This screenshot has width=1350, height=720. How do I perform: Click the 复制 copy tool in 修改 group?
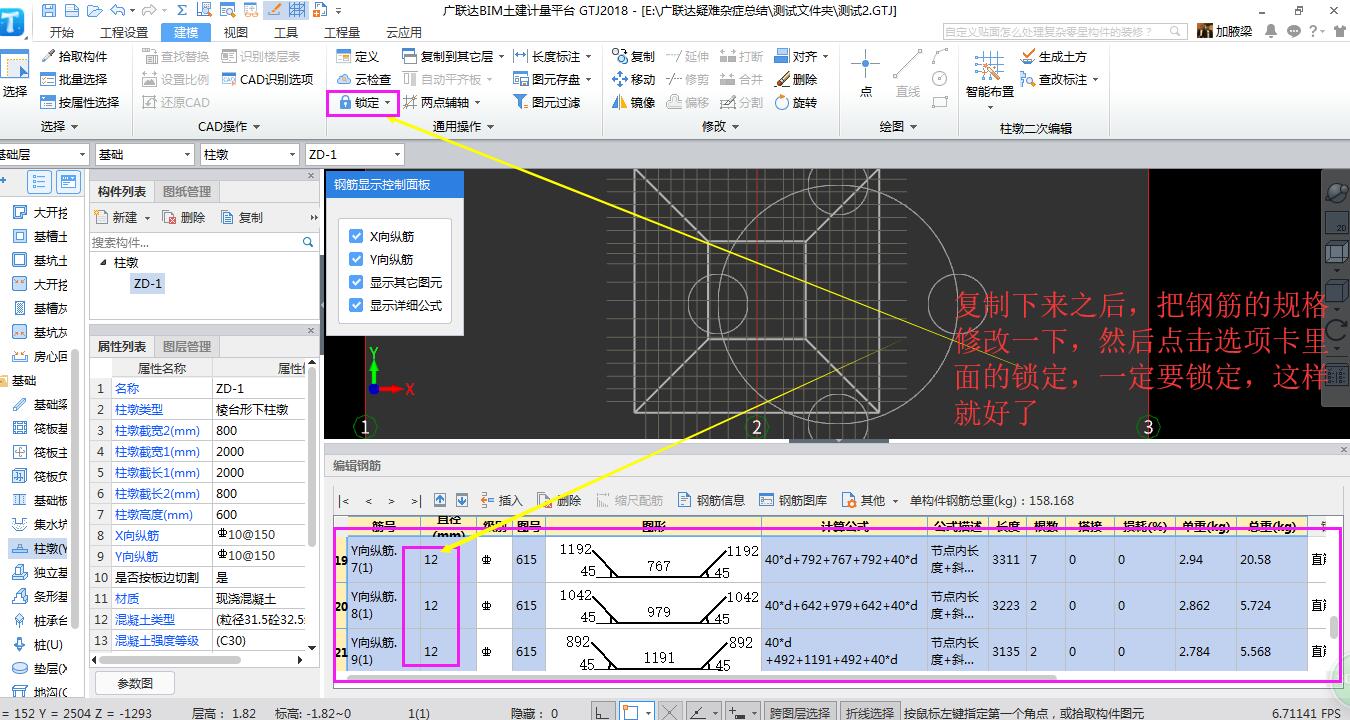pyautogui.click(x=633, y=56)
